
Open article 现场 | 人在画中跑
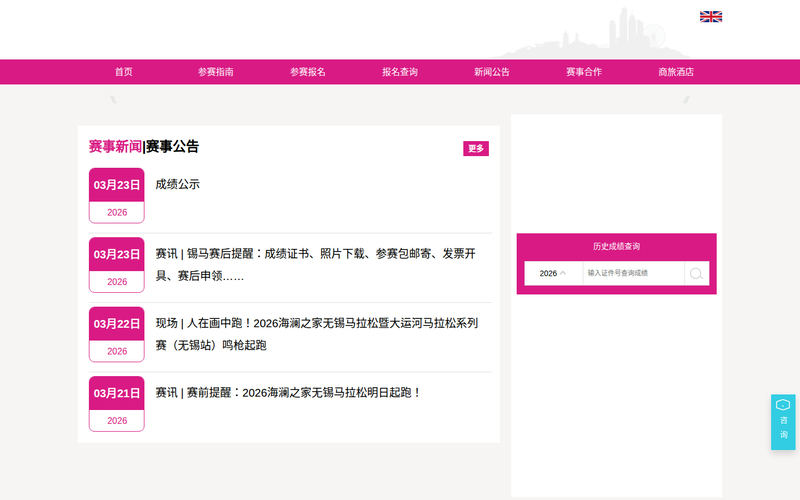(x=316, y=334)
